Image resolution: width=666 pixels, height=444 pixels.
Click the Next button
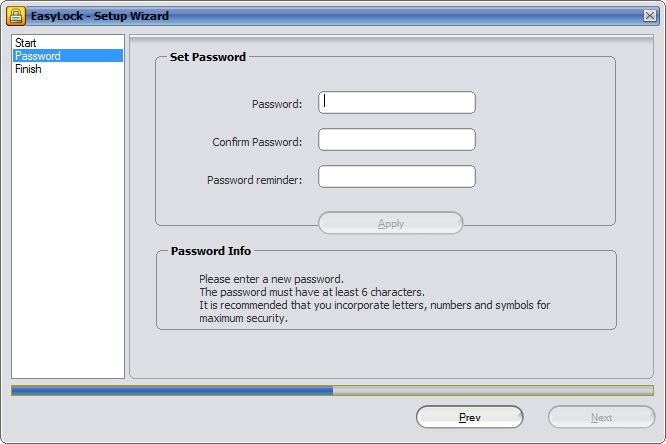[601, 417]
